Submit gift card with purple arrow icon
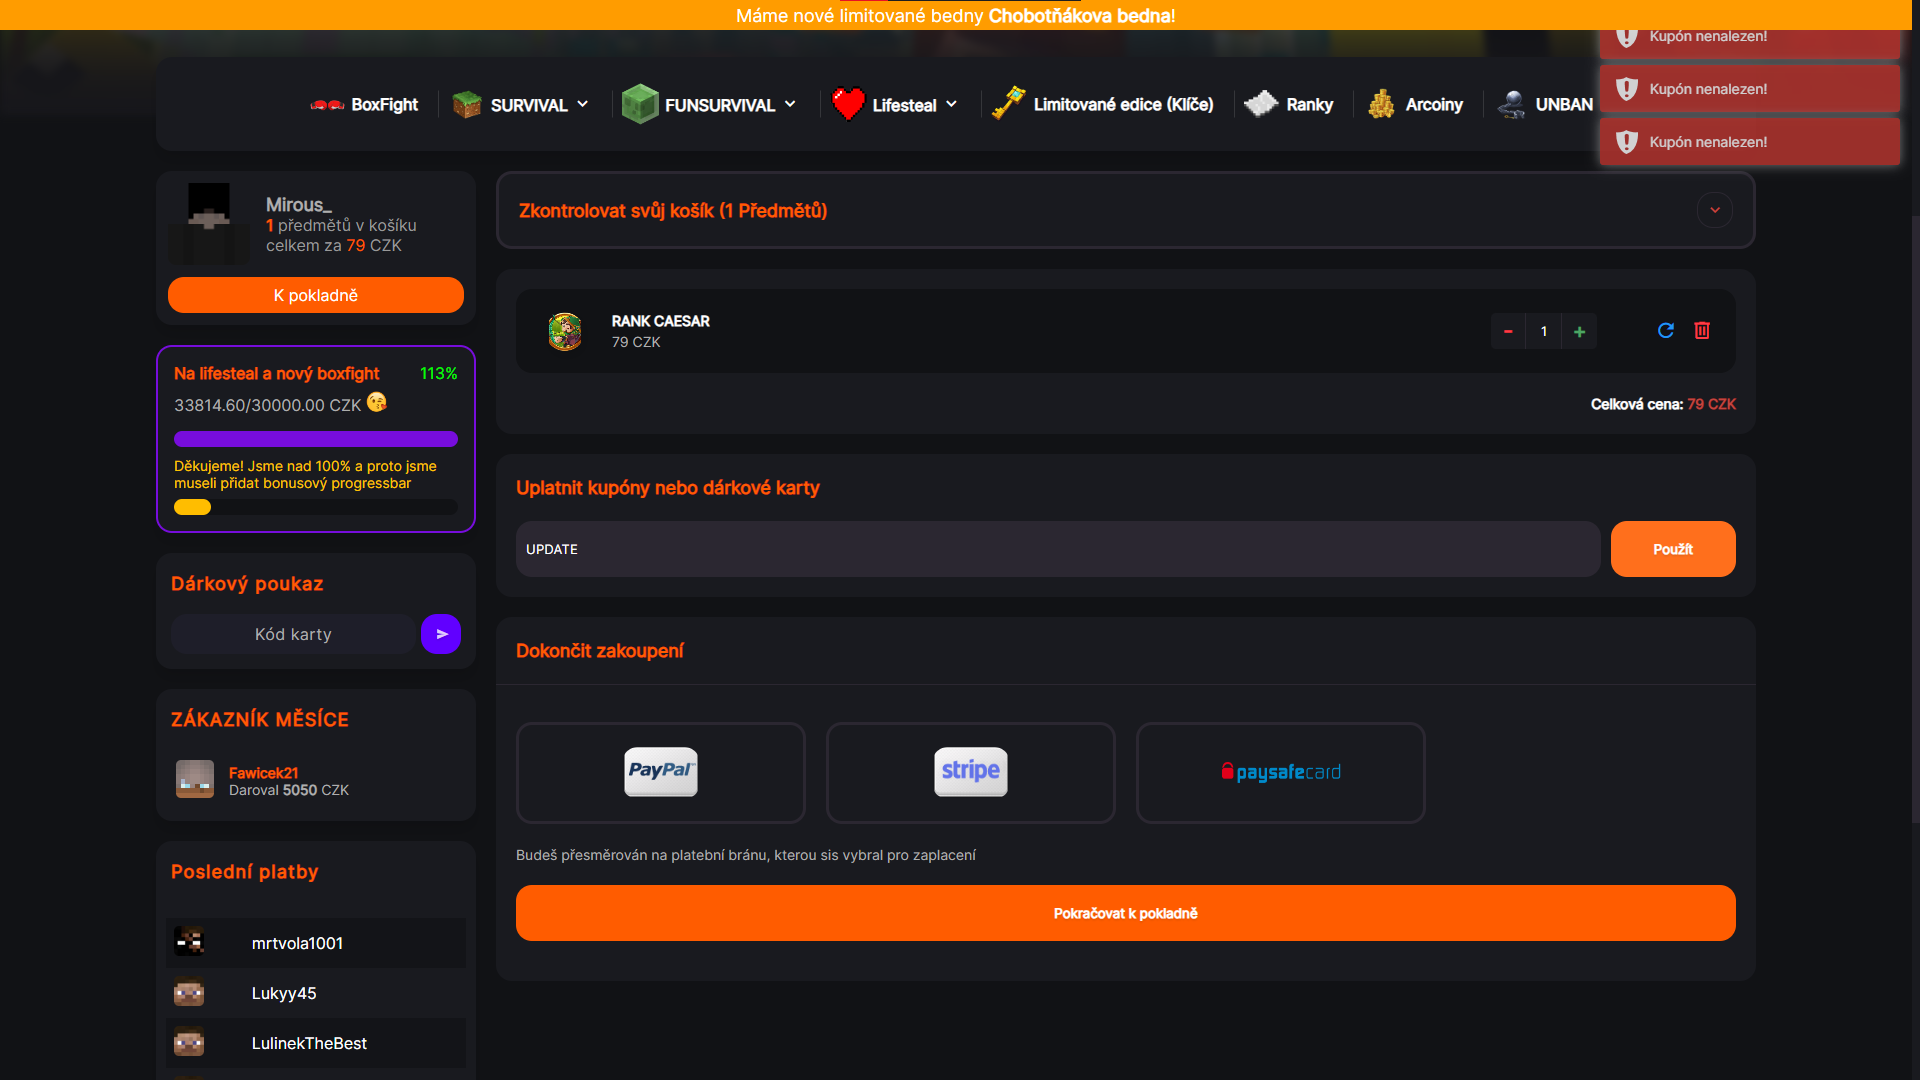The image size is (1920, 1080). coord(441,634)
